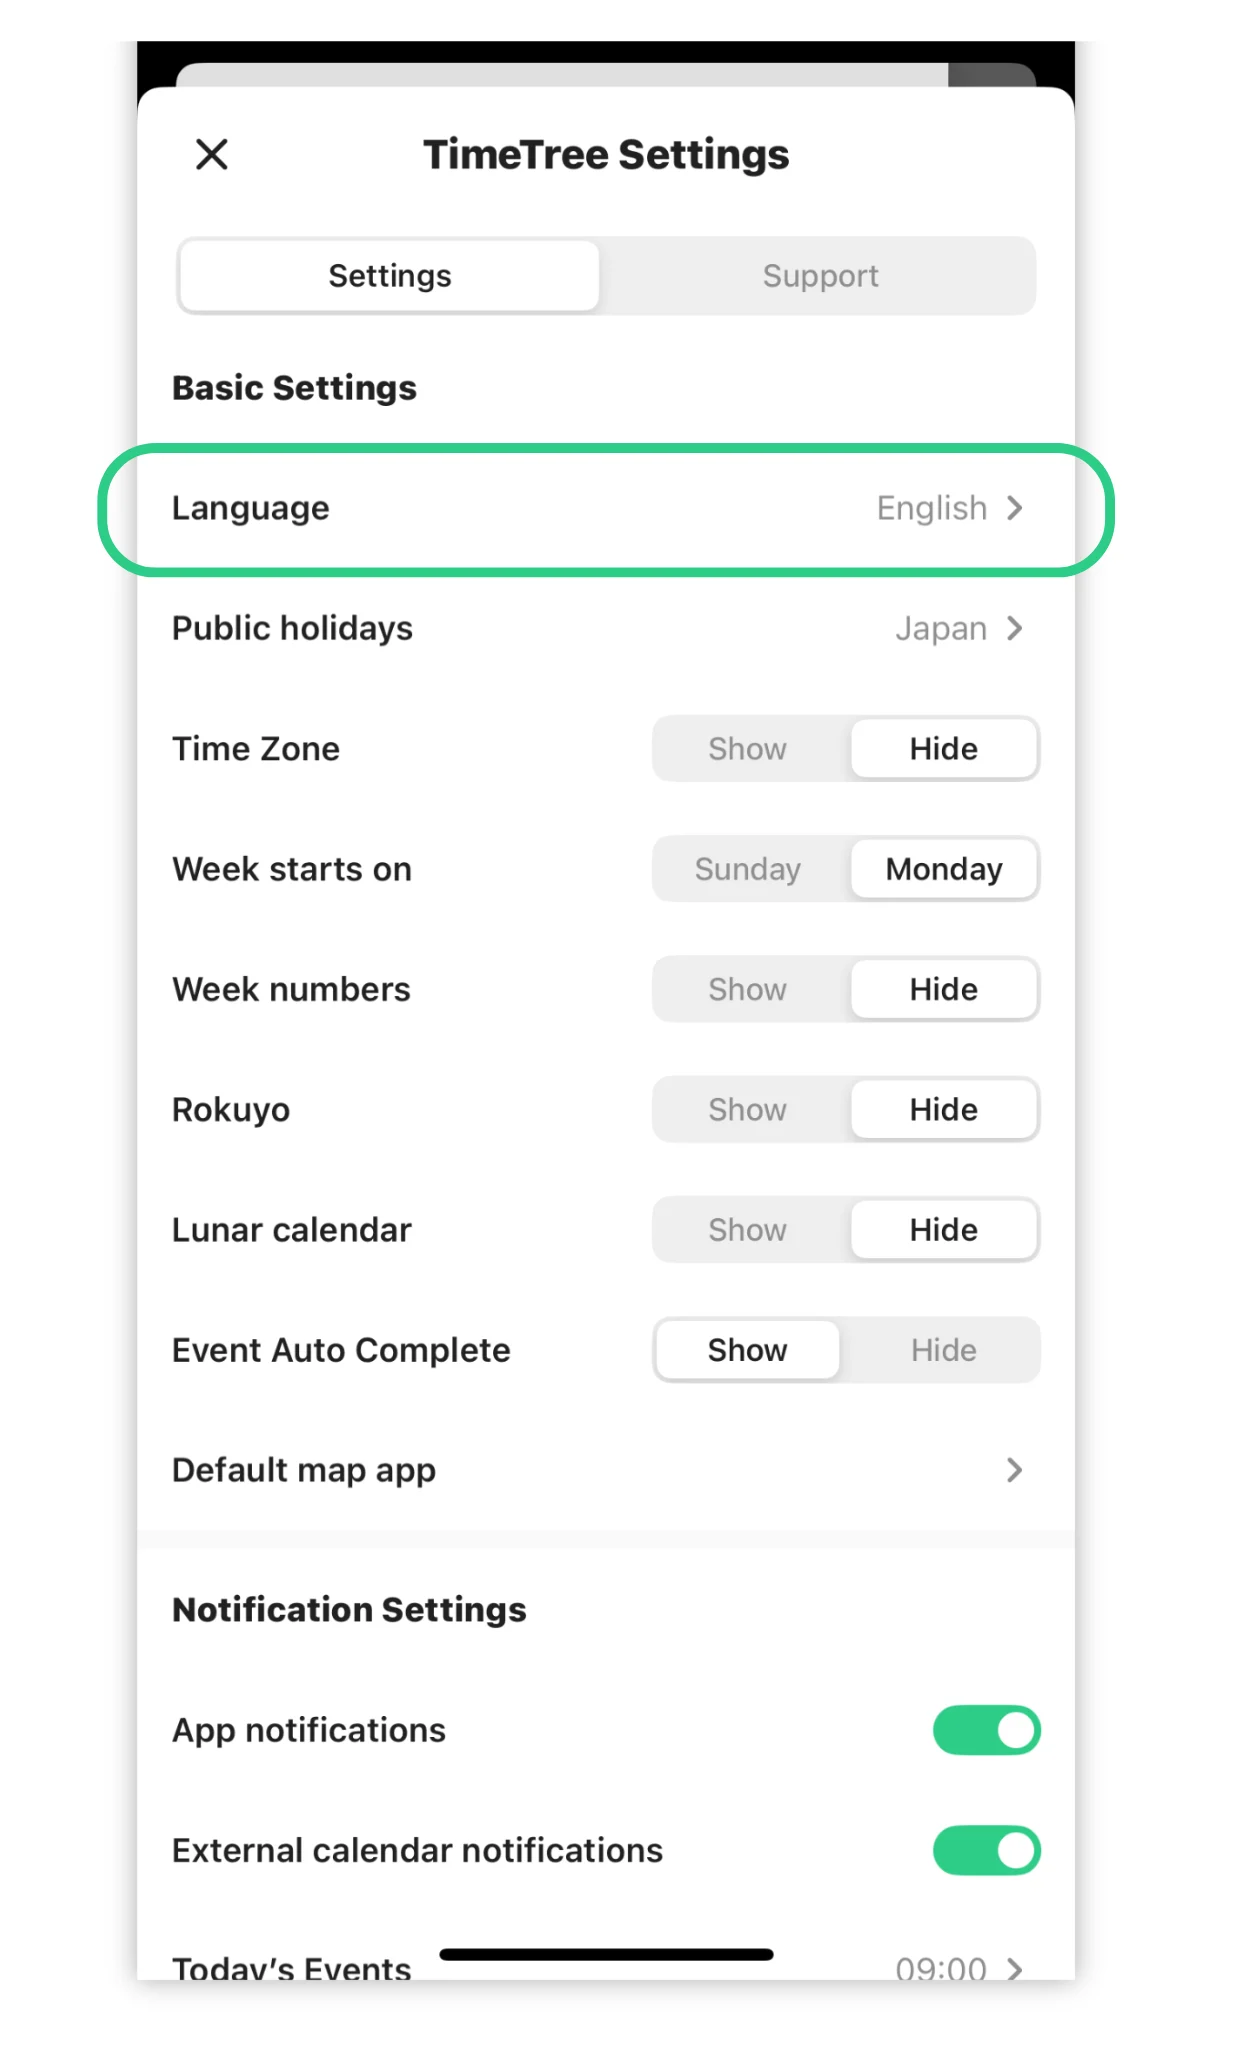Expand the chevron next to English
Image resolution: width=1239 pixels, height=2067 pixels.
(1015, 508)
